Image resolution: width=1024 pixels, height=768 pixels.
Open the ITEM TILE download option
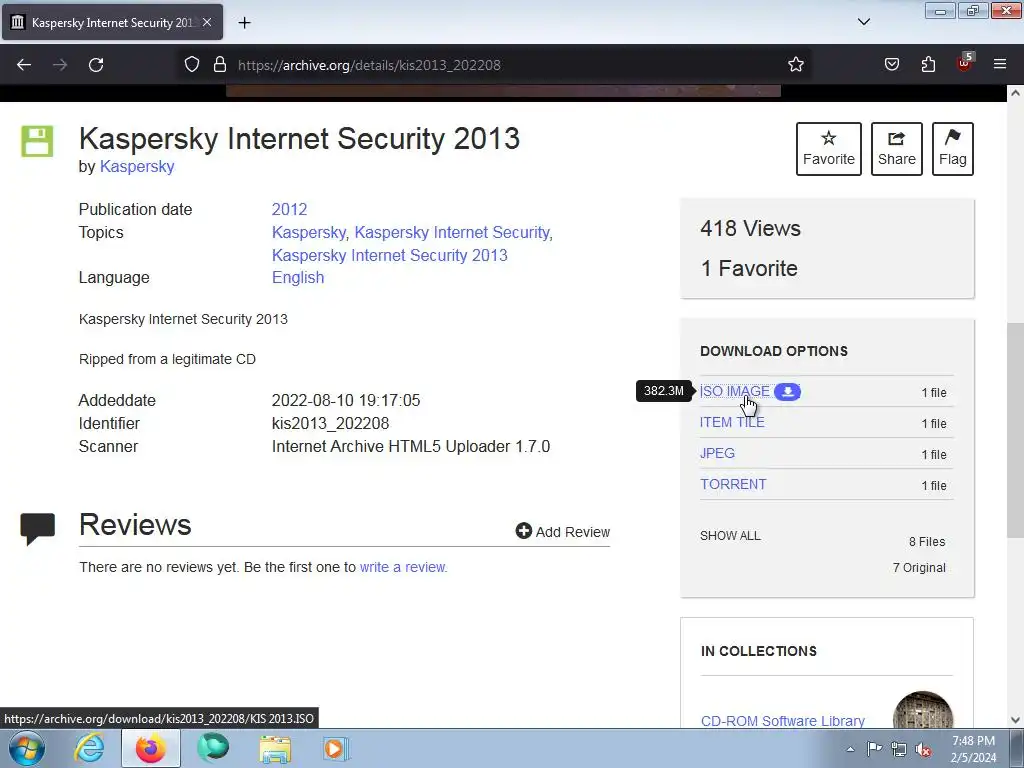[732, 423]
